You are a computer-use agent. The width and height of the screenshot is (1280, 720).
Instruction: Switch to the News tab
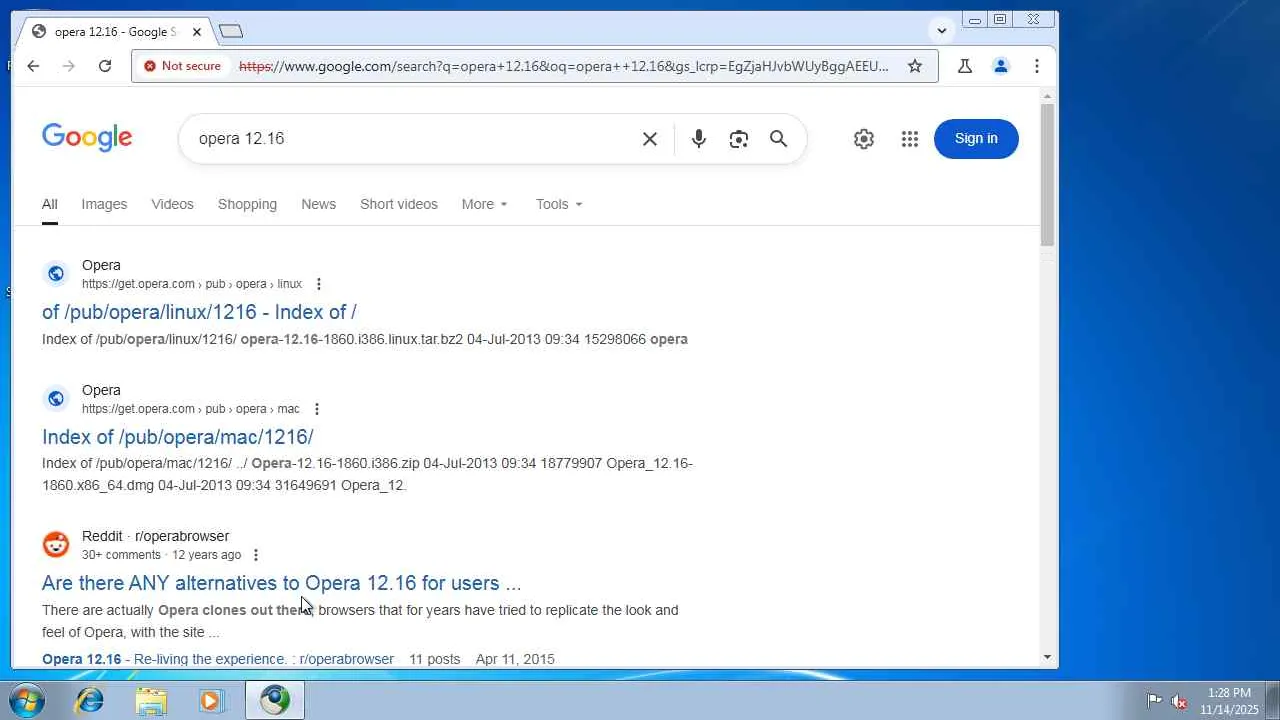click(318, 204)
